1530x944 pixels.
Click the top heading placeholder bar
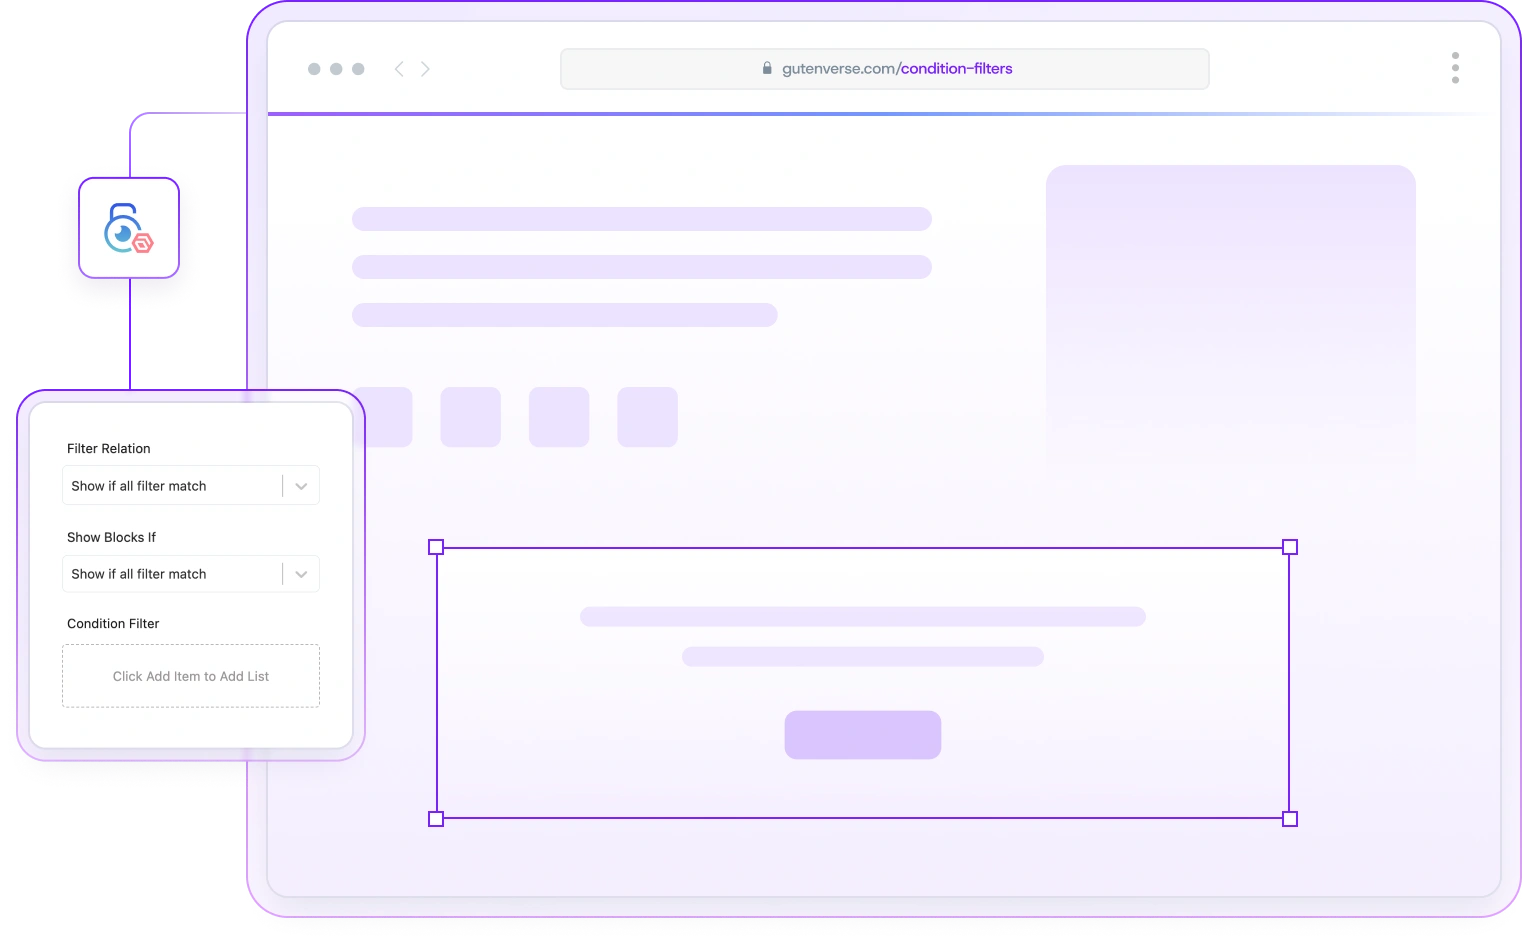[641, 219]
